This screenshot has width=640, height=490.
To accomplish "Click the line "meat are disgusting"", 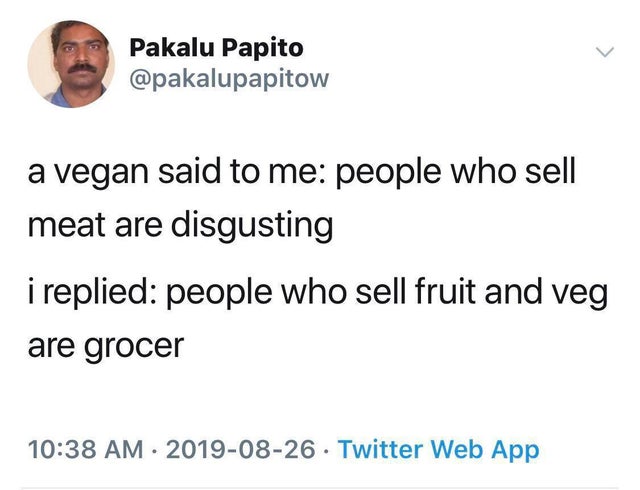I will point(180,223).
